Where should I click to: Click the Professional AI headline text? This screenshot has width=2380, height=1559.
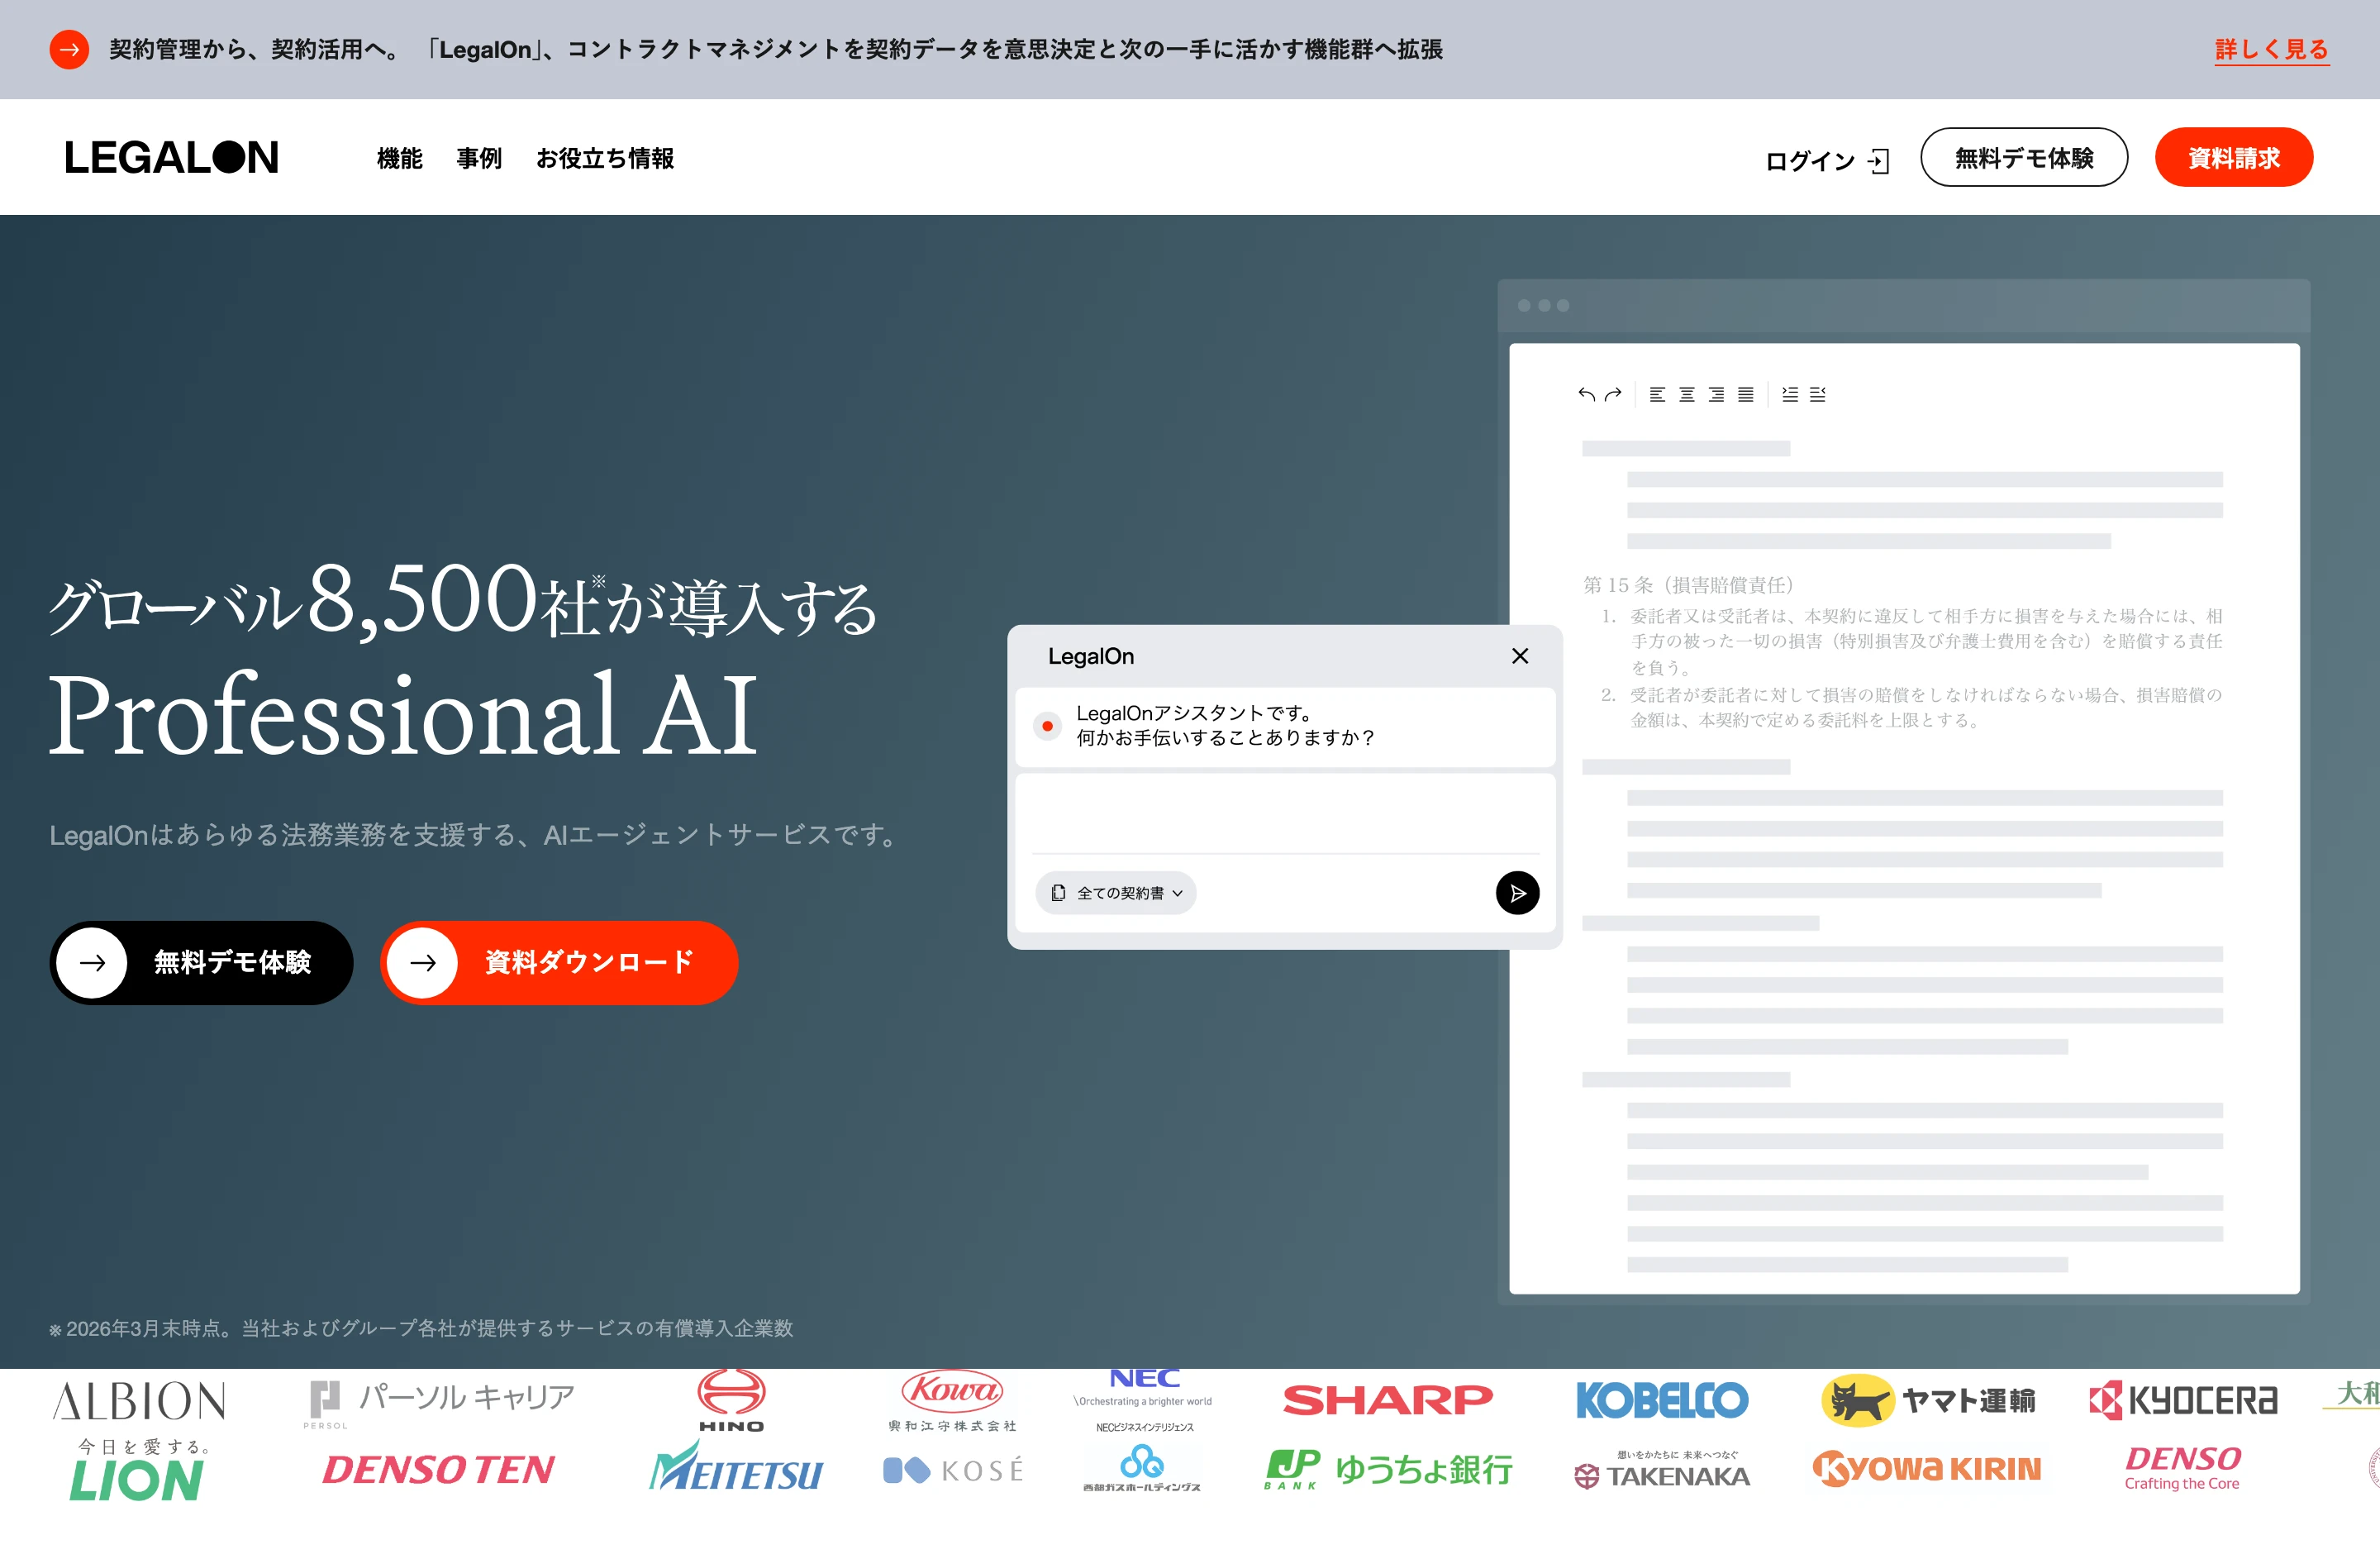403,713
